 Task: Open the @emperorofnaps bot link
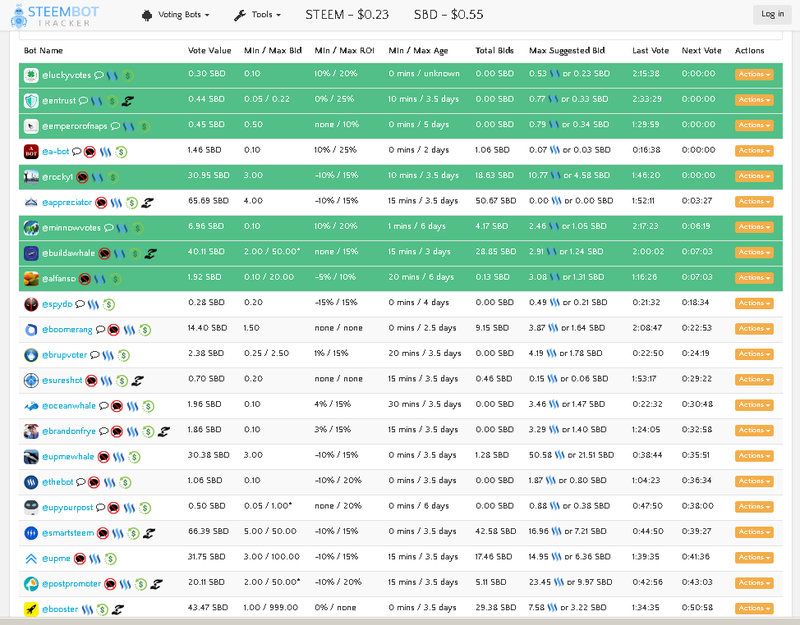pyautogui.click(x=74, y=126)
